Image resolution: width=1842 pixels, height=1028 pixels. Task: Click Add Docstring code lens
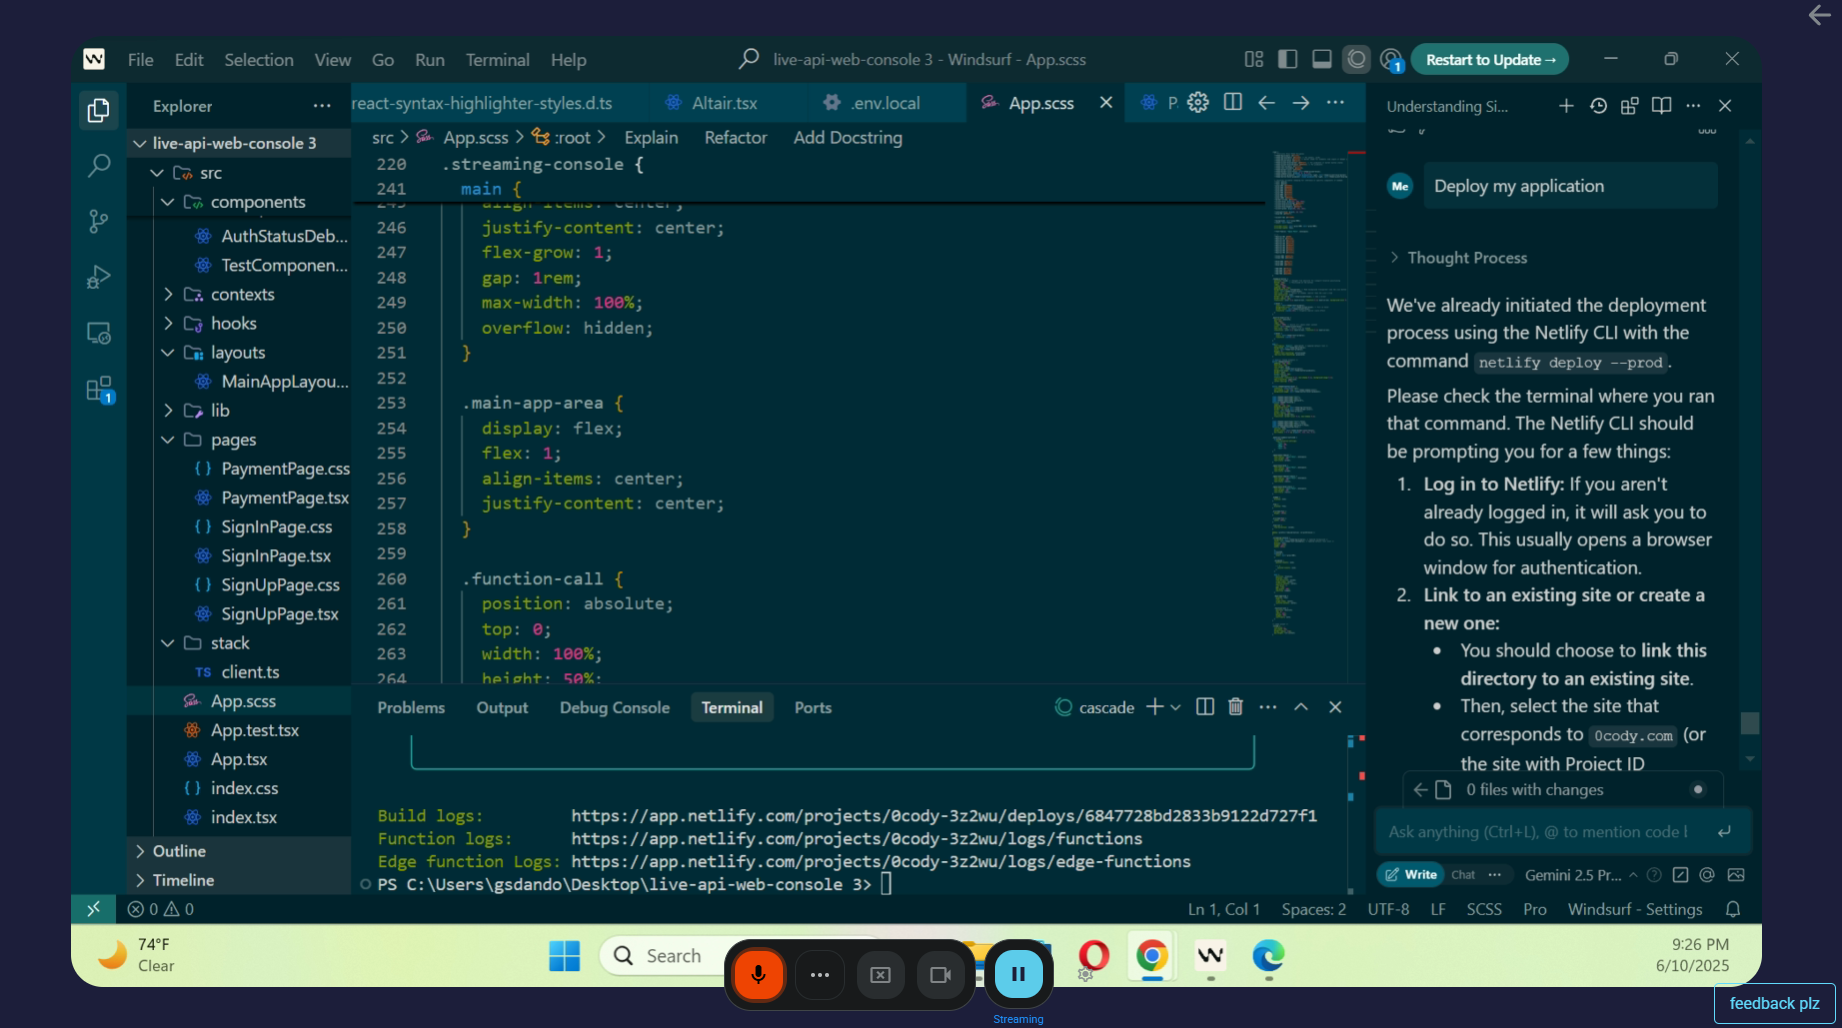click(x=847, y=137)
